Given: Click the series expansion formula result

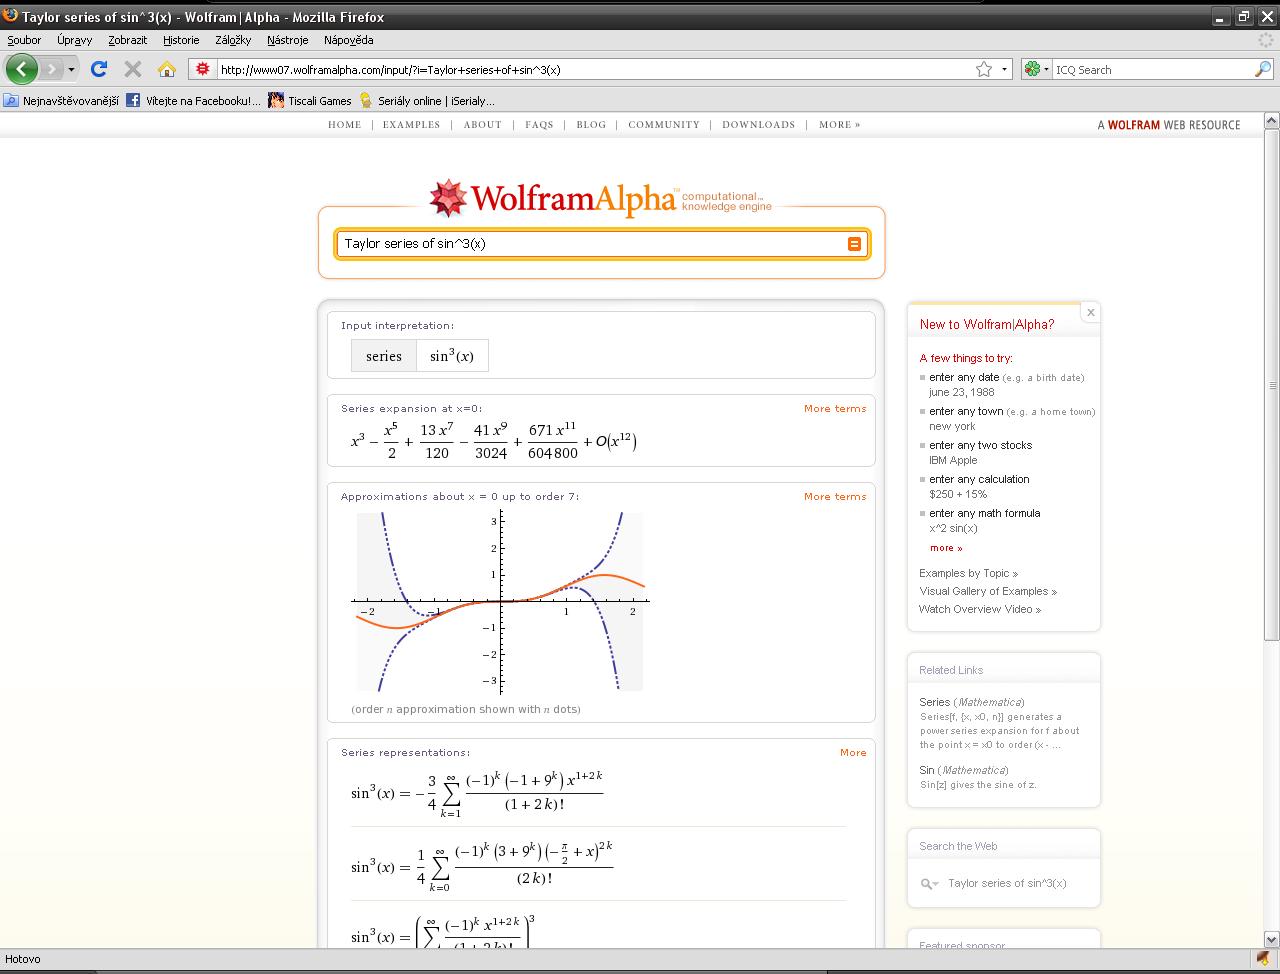Looking at the screenshot, I should (493, 441).
